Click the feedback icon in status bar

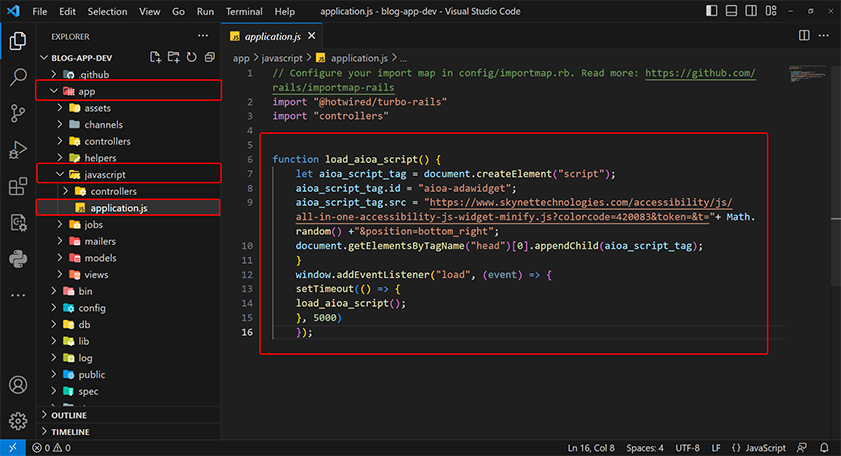point(802,447)
